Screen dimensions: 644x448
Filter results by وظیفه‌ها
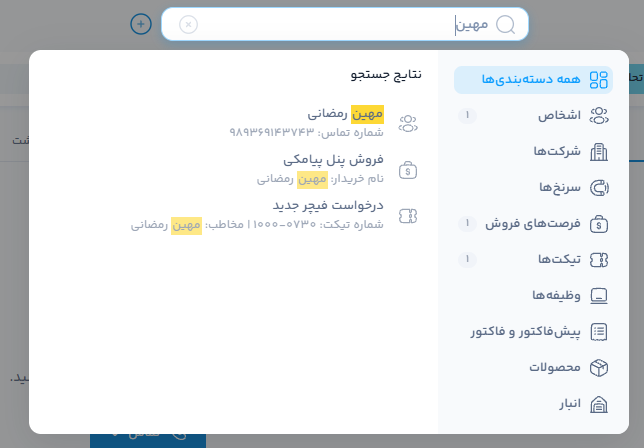pos(533,296)
